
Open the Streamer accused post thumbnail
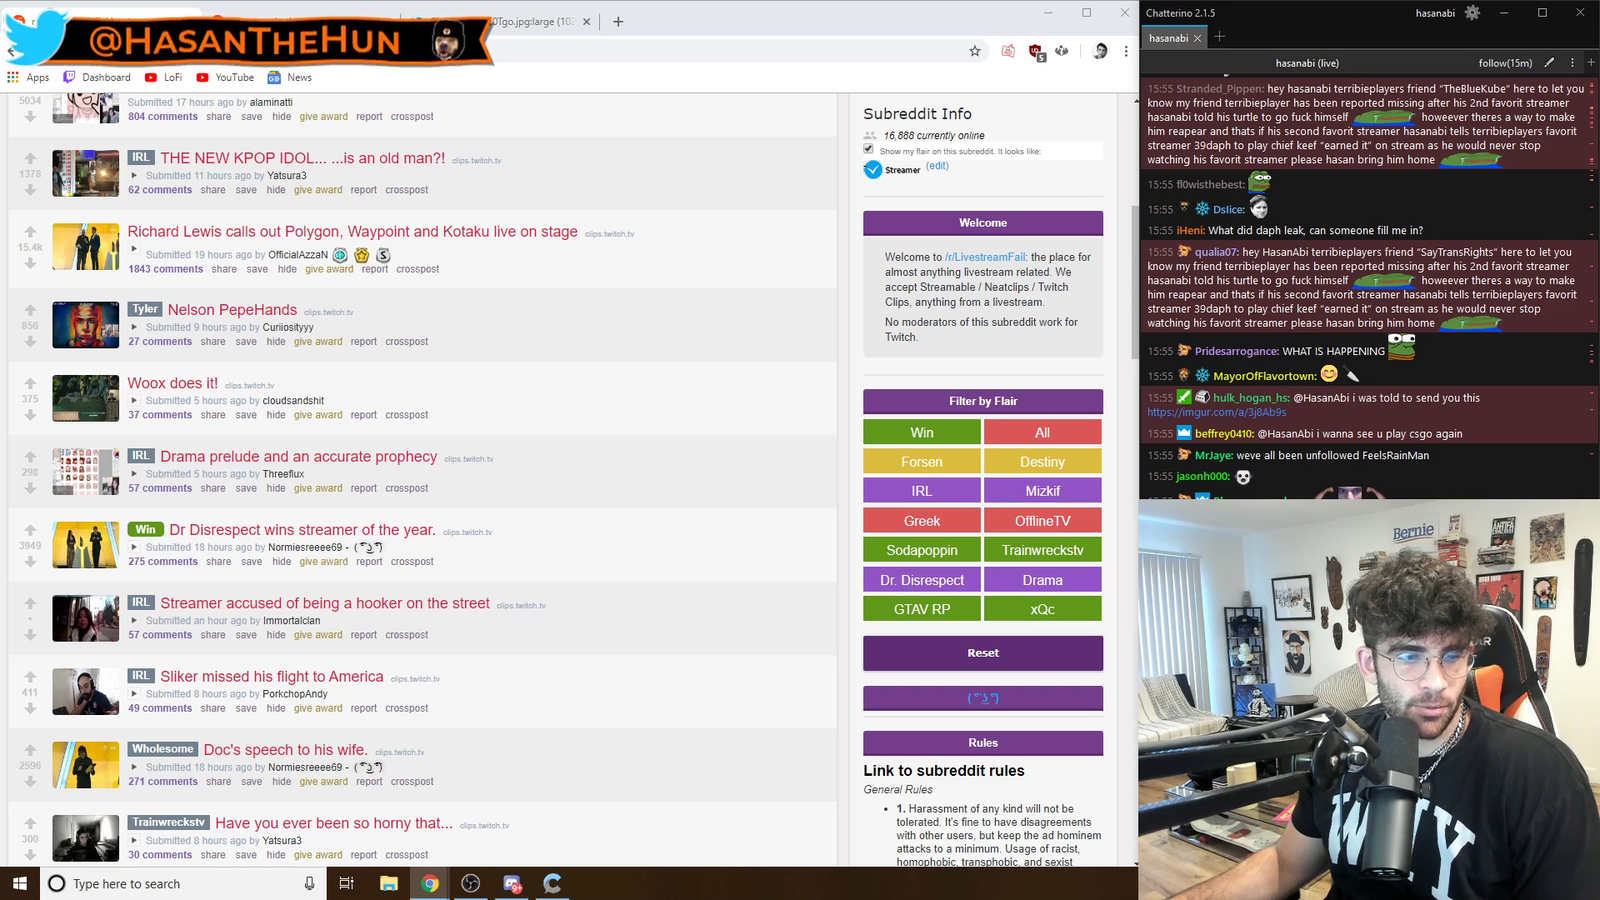tap(85, 618)
